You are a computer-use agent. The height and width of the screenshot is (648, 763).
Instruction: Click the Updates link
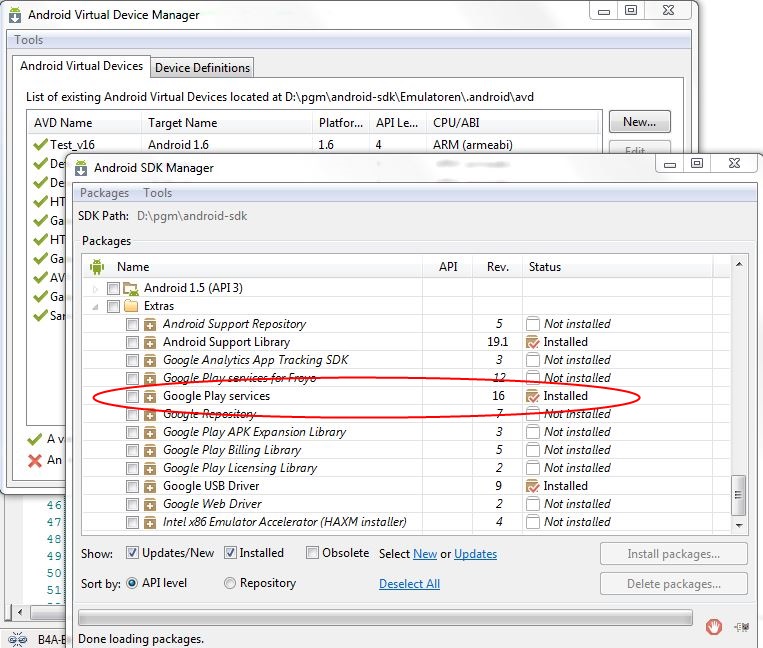click(475, 554)
